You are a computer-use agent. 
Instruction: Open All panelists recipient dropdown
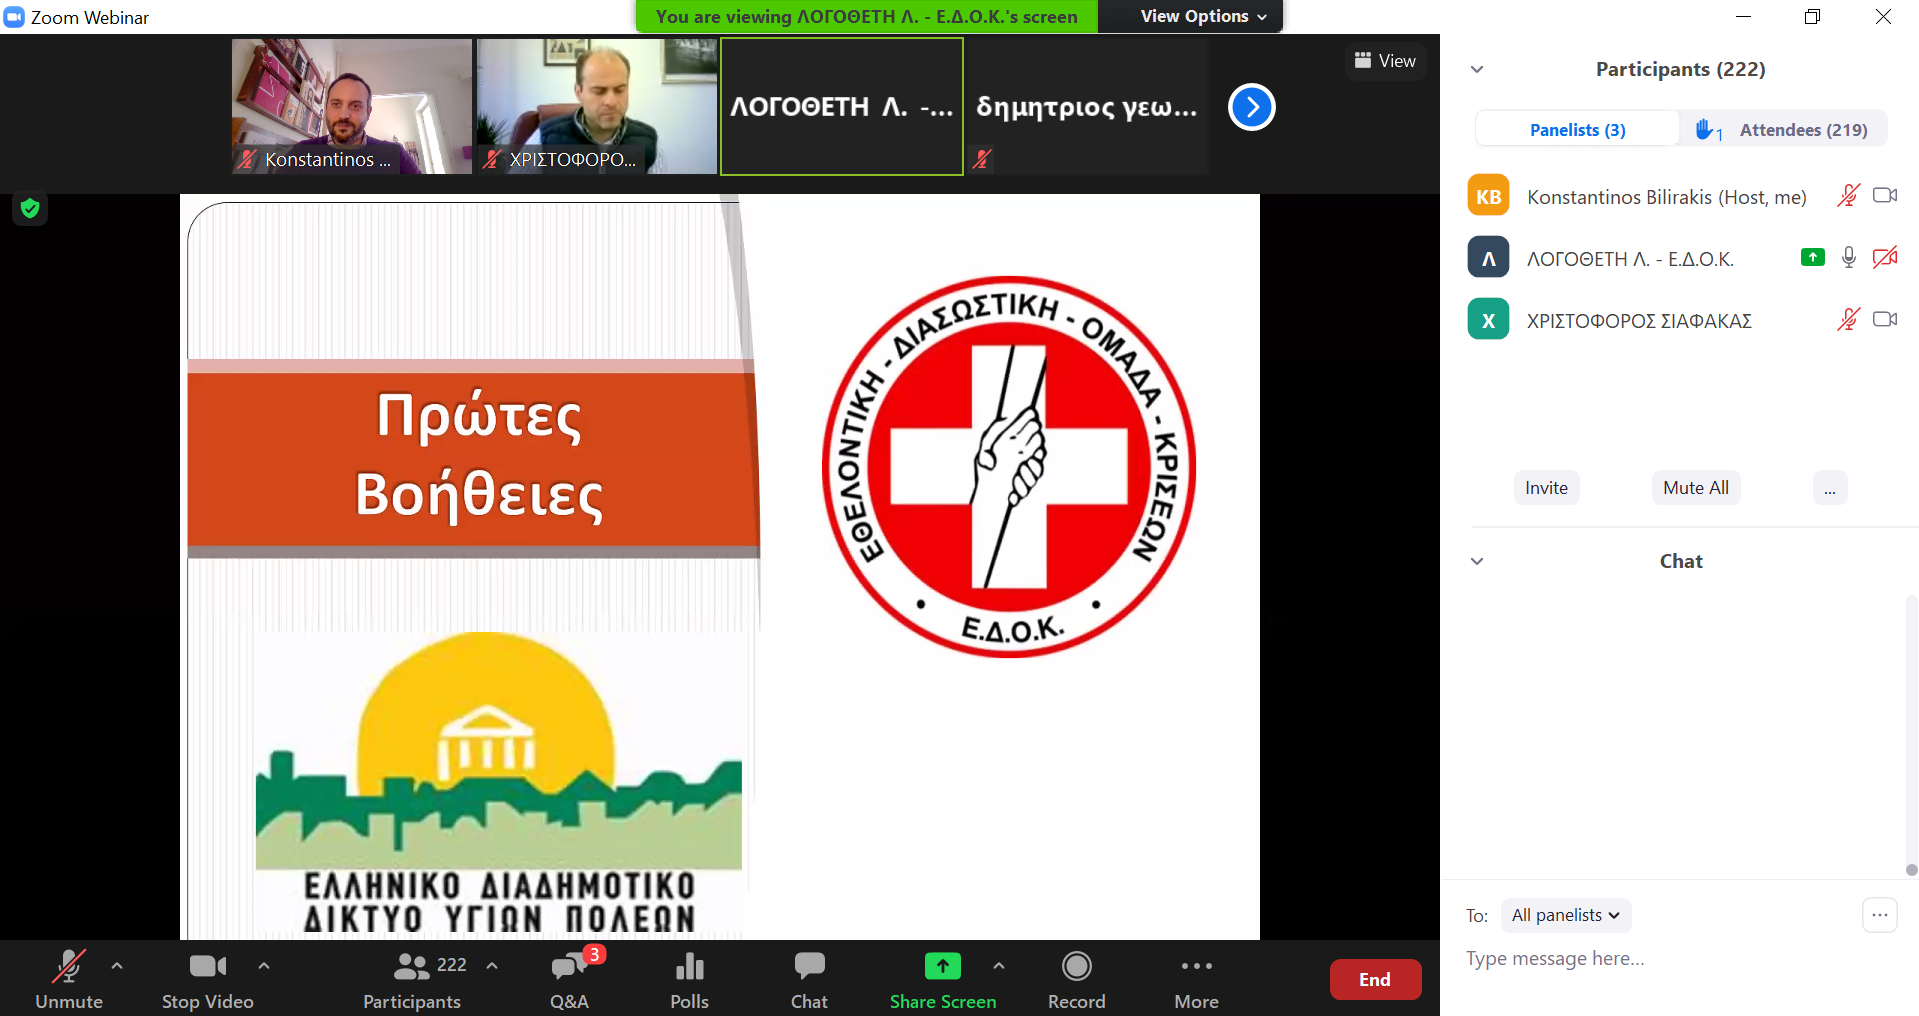coord(1566,915)
